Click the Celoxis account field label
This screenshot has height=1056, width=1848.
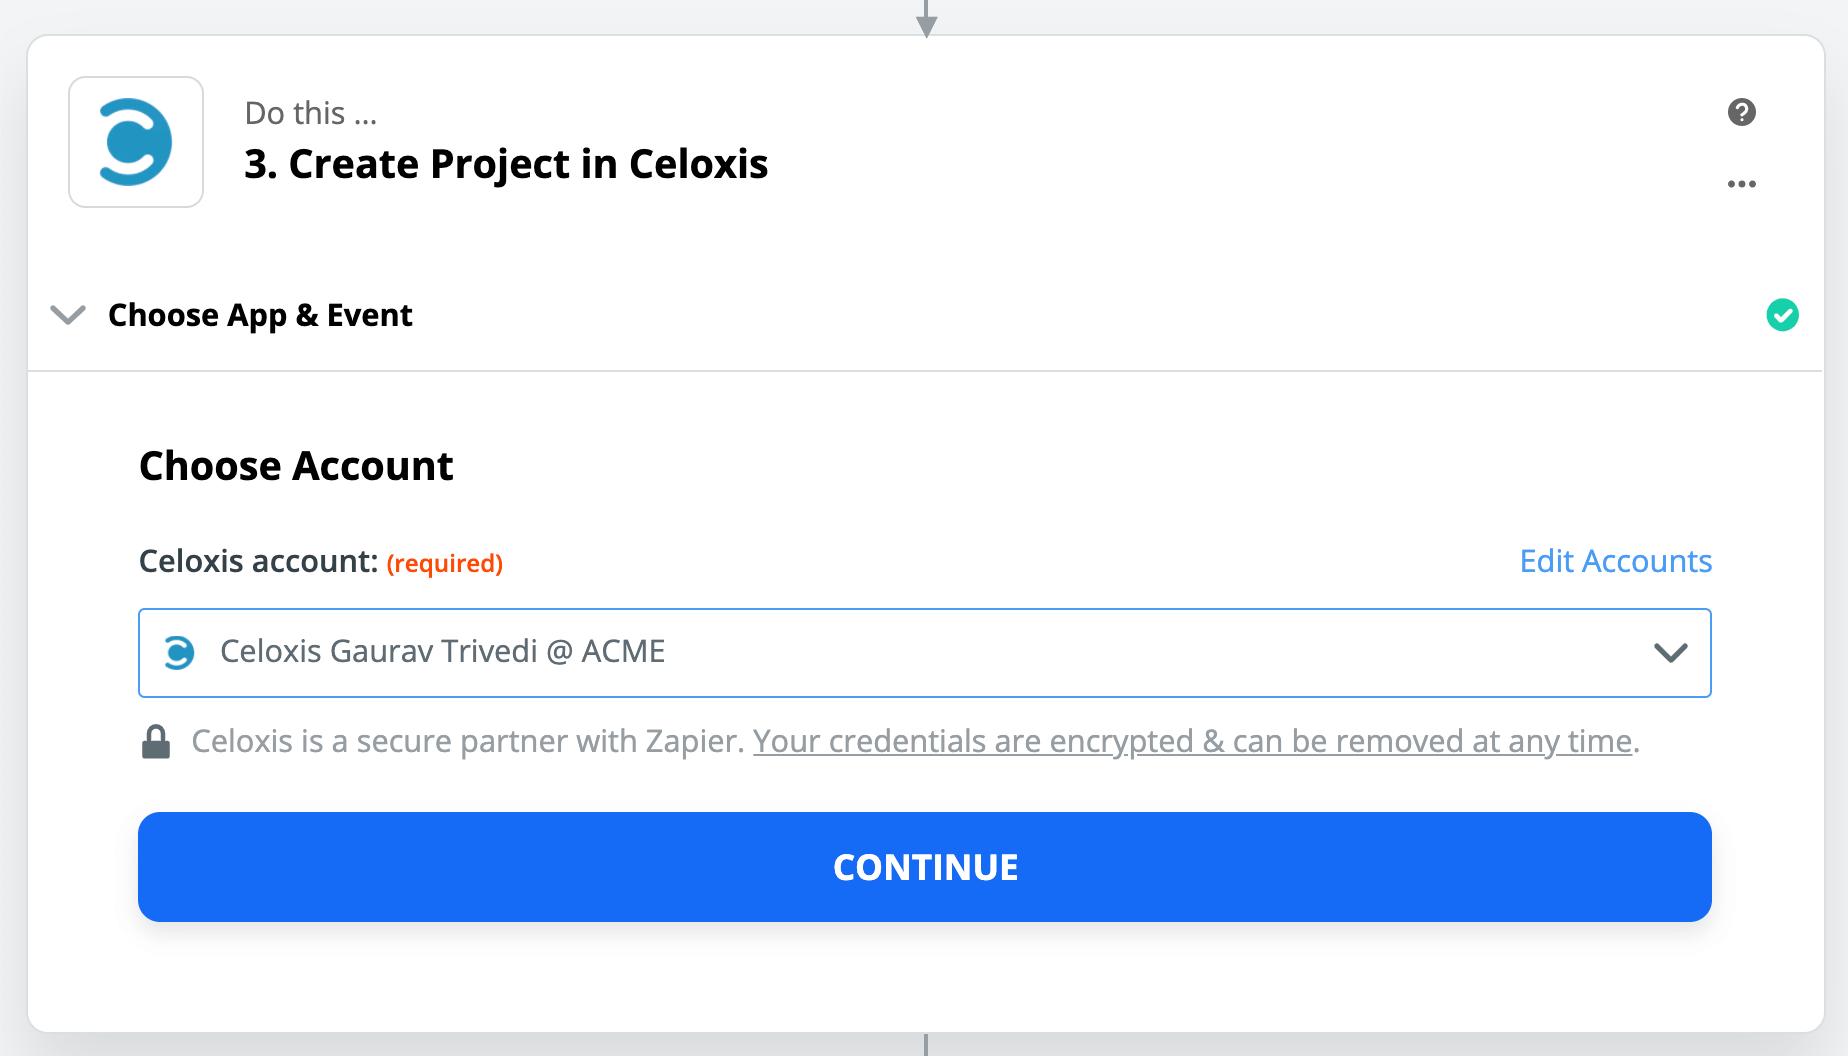pyautogui.click(x=258, y=562)
